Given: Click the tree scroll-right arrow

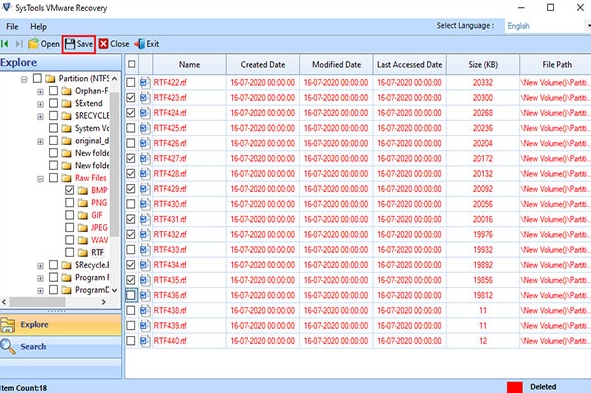Looking at the screenshot, I should coord(104,302).
